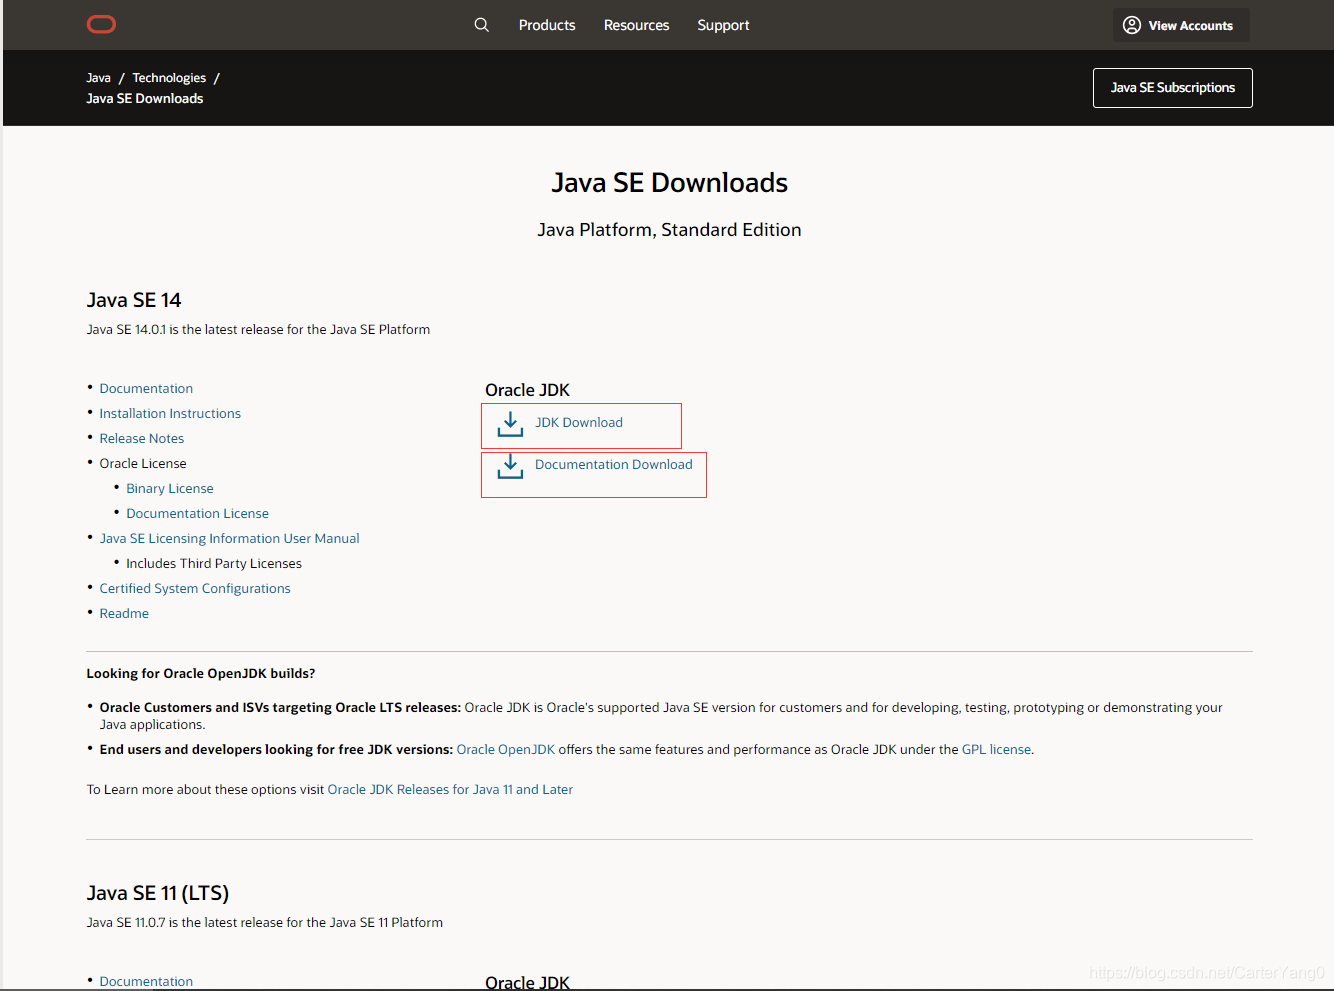1334x991 pixels.
Task: Click 'Includes Third Party Licenses' text
Action: point(214,563)
